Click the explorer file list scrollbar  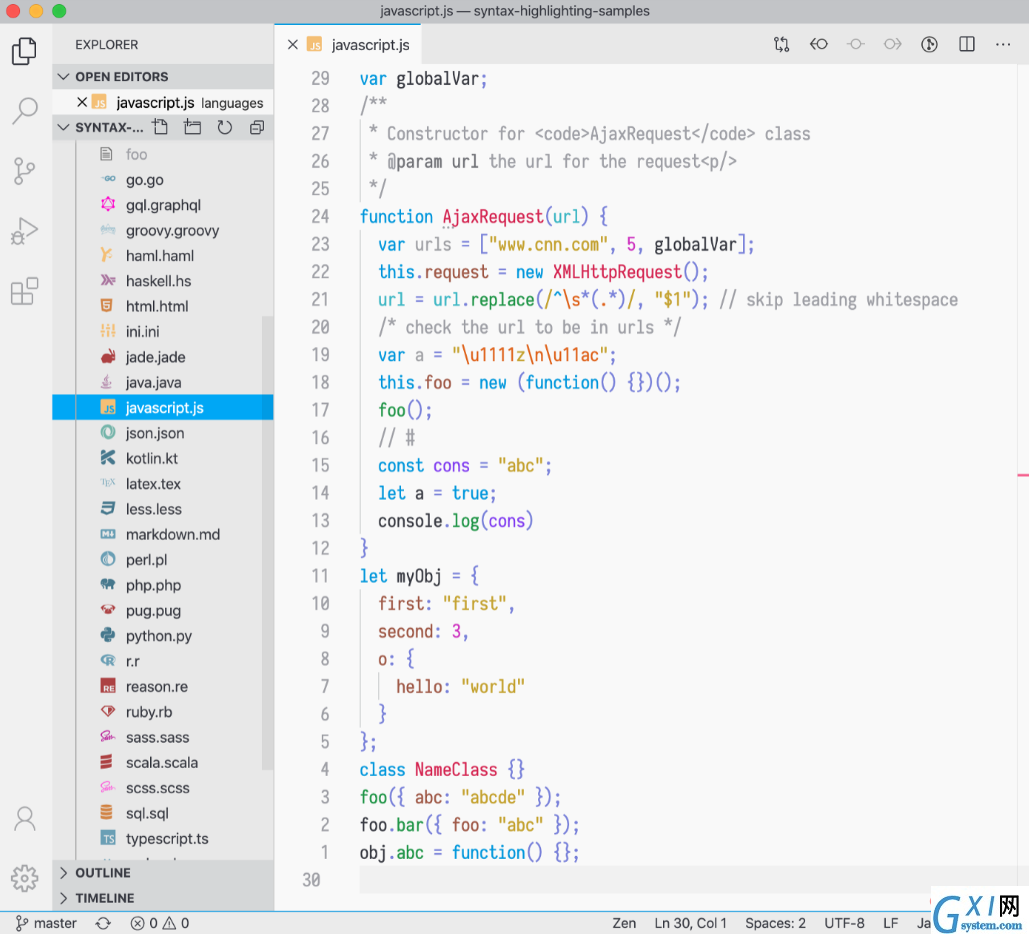point(268,543)
